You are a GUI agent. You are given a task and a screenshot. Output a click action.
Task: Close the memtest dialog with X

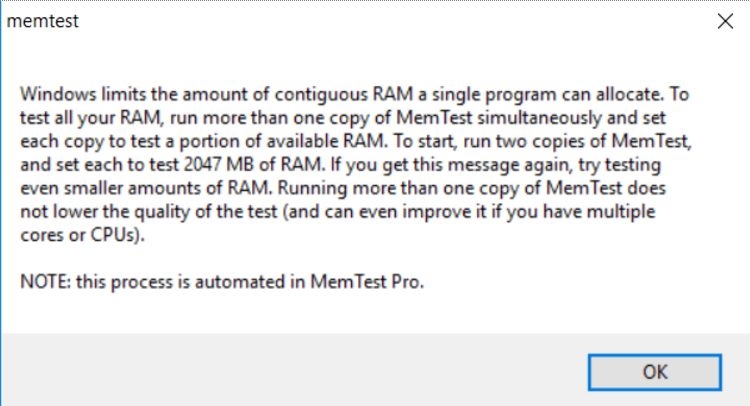point(723,19)
